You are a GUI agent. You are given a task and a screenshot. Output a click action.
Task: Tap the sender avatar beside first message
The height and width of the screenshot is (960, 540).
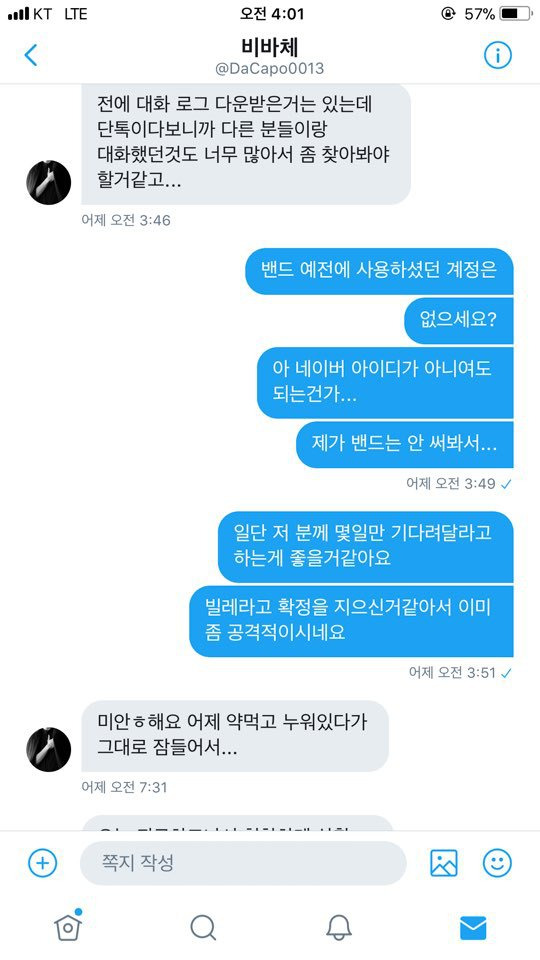(x=48, y=182)
